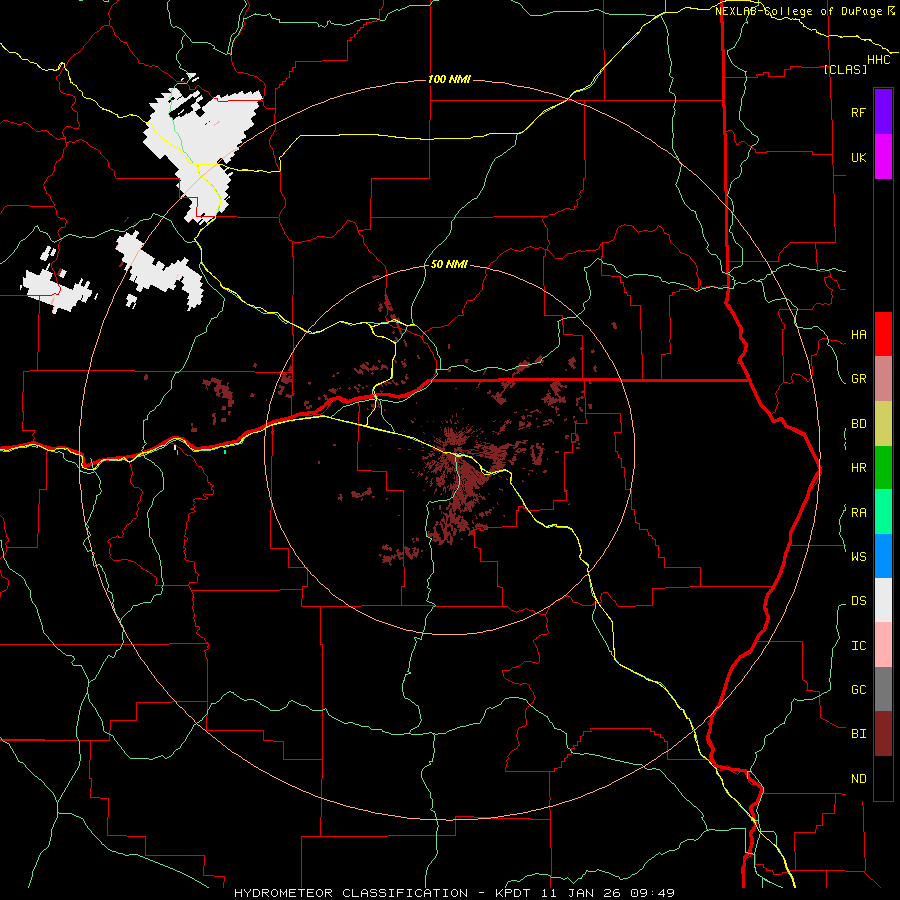This screenshot has height=900, width=900.
Task: Click the BI legend label
Action: [x=859, y=734]
